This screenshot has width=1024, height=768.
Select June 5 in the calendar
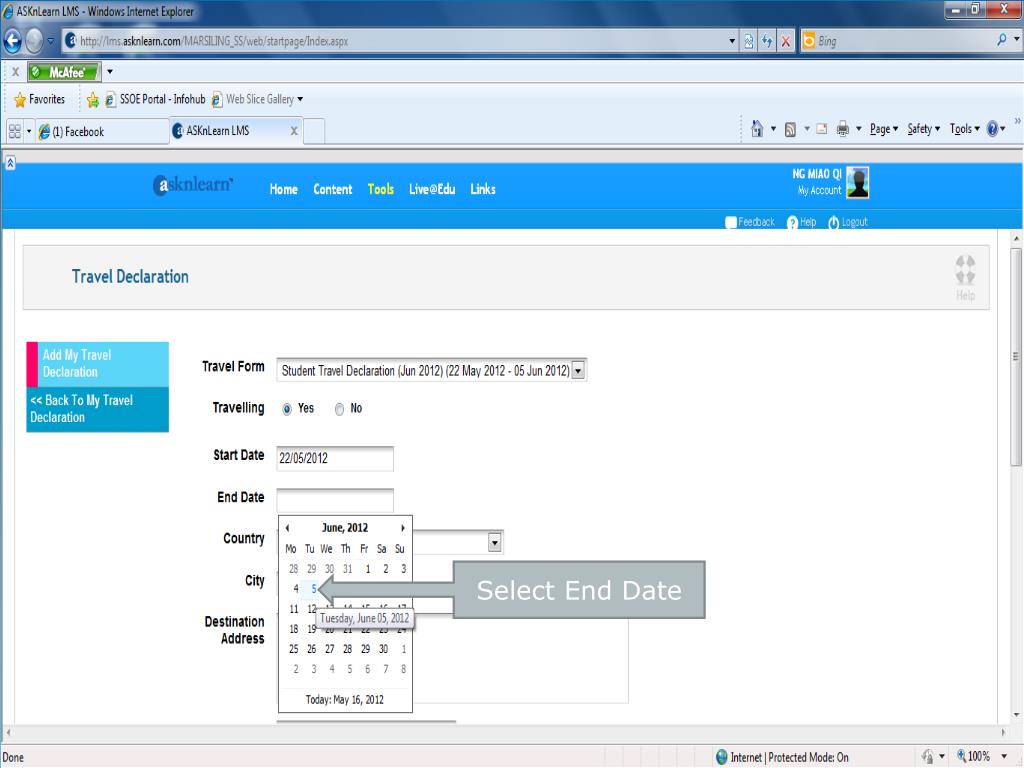point(313,589)
